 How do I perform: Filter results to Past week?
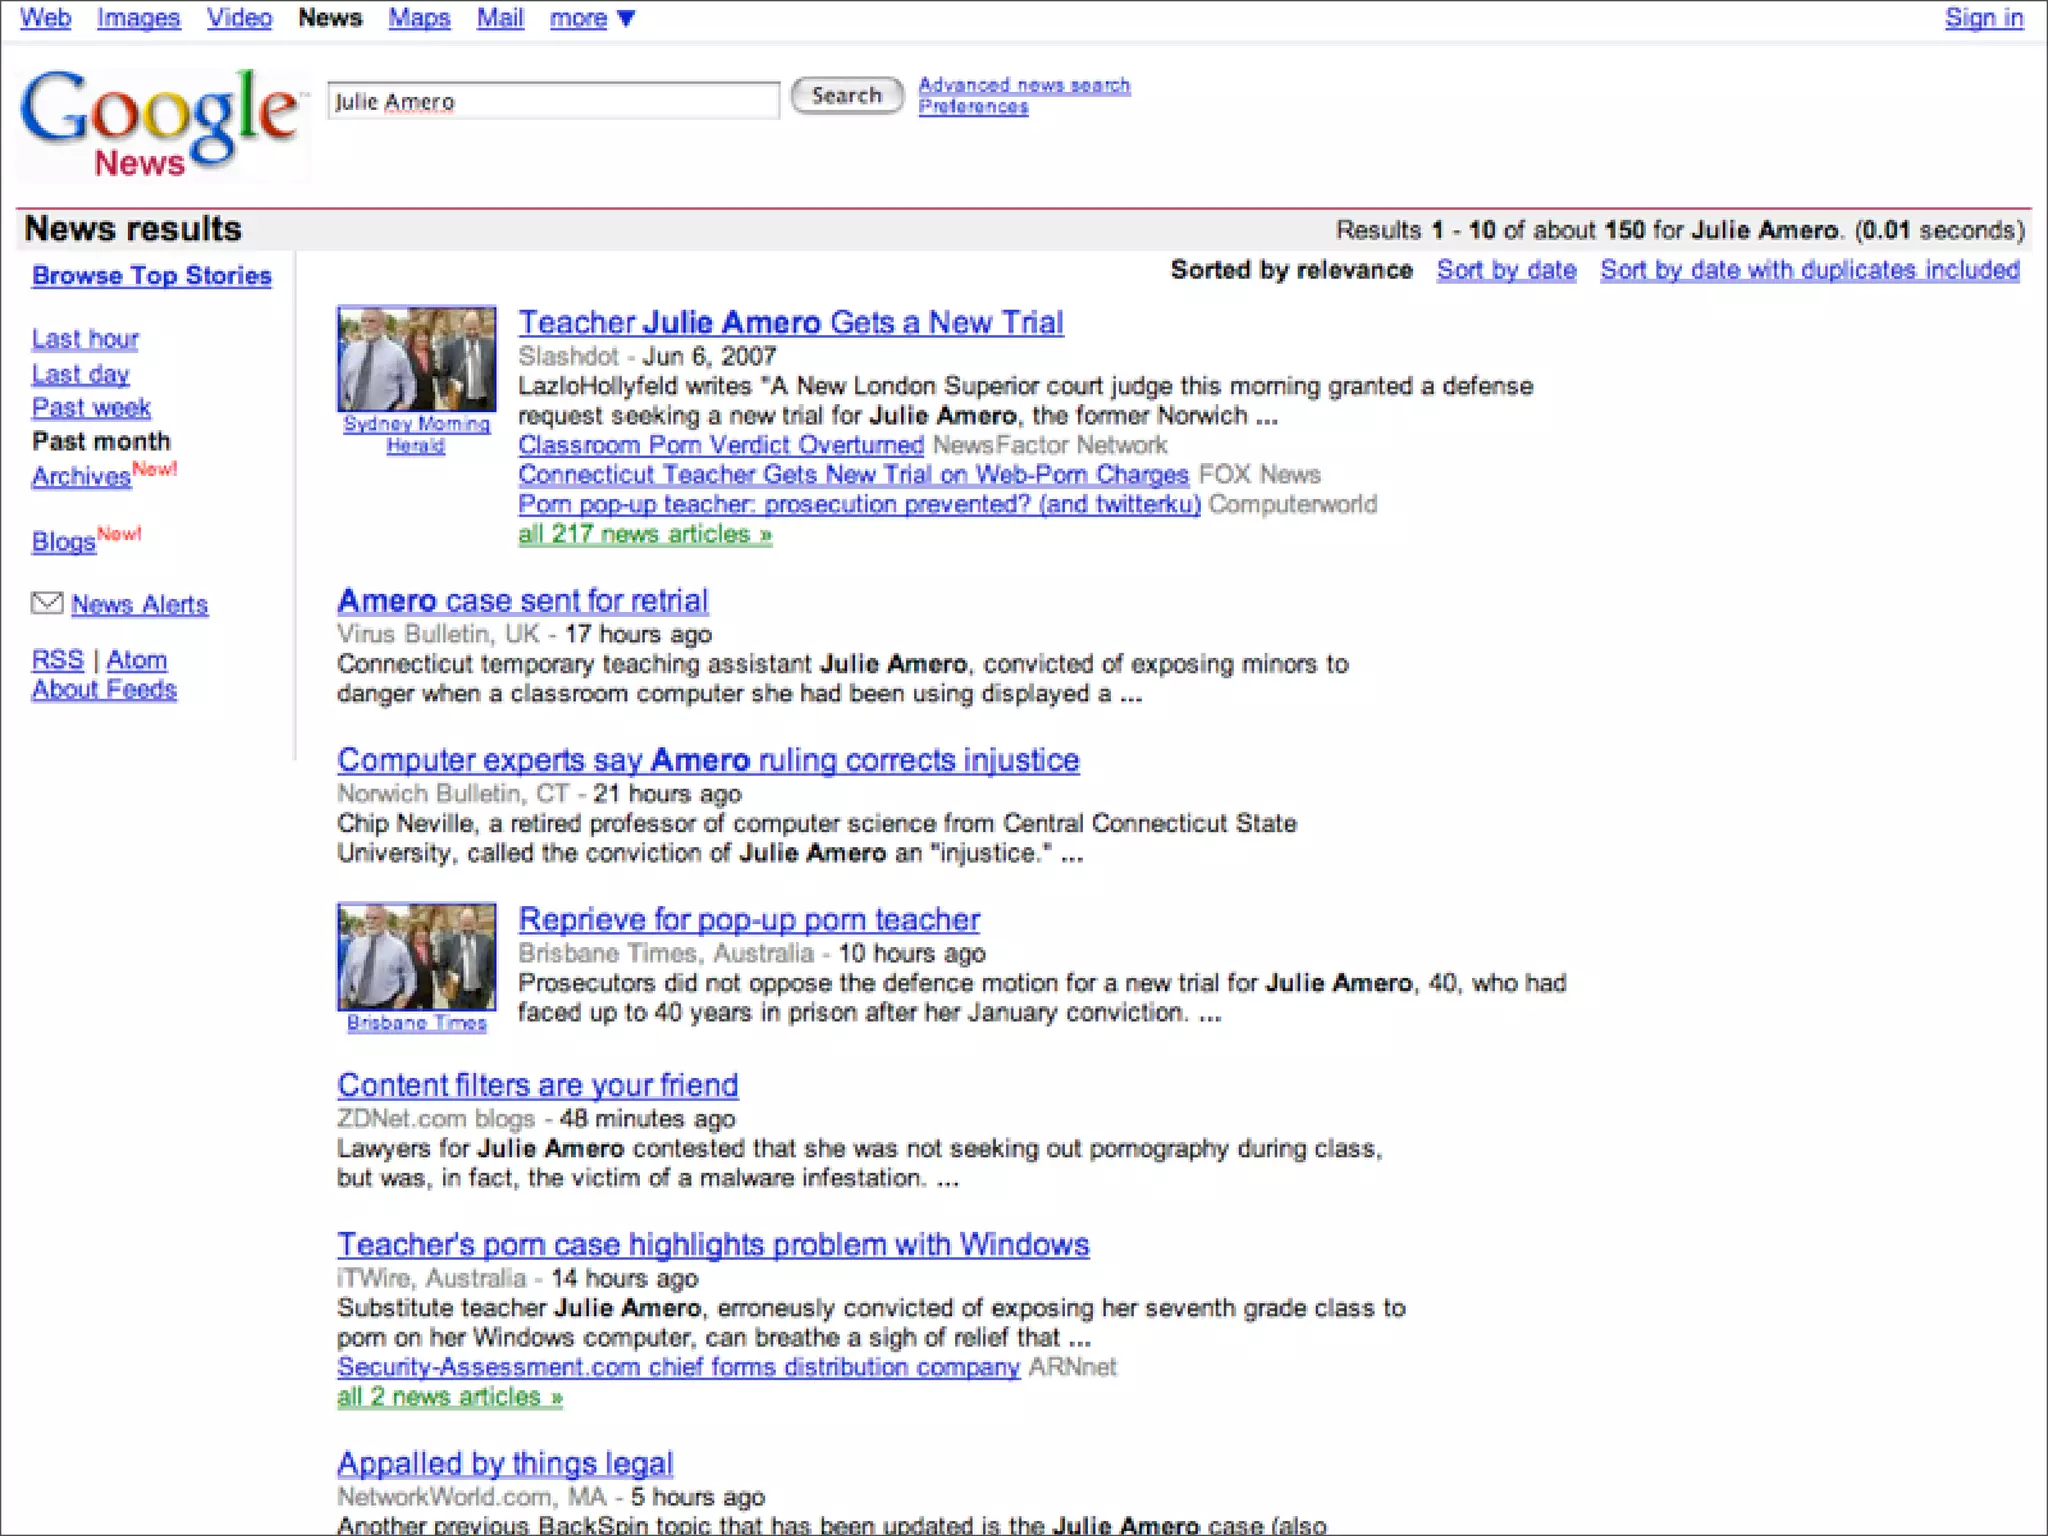tap(91, 408)
